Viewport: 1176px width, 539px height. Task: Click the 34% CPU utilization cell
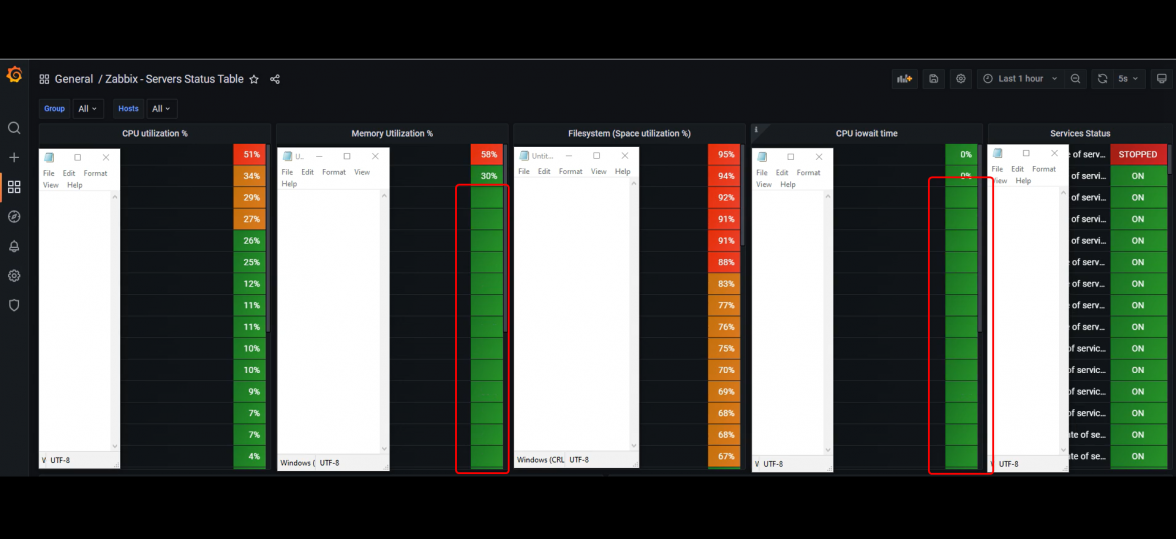pos(249,176)
